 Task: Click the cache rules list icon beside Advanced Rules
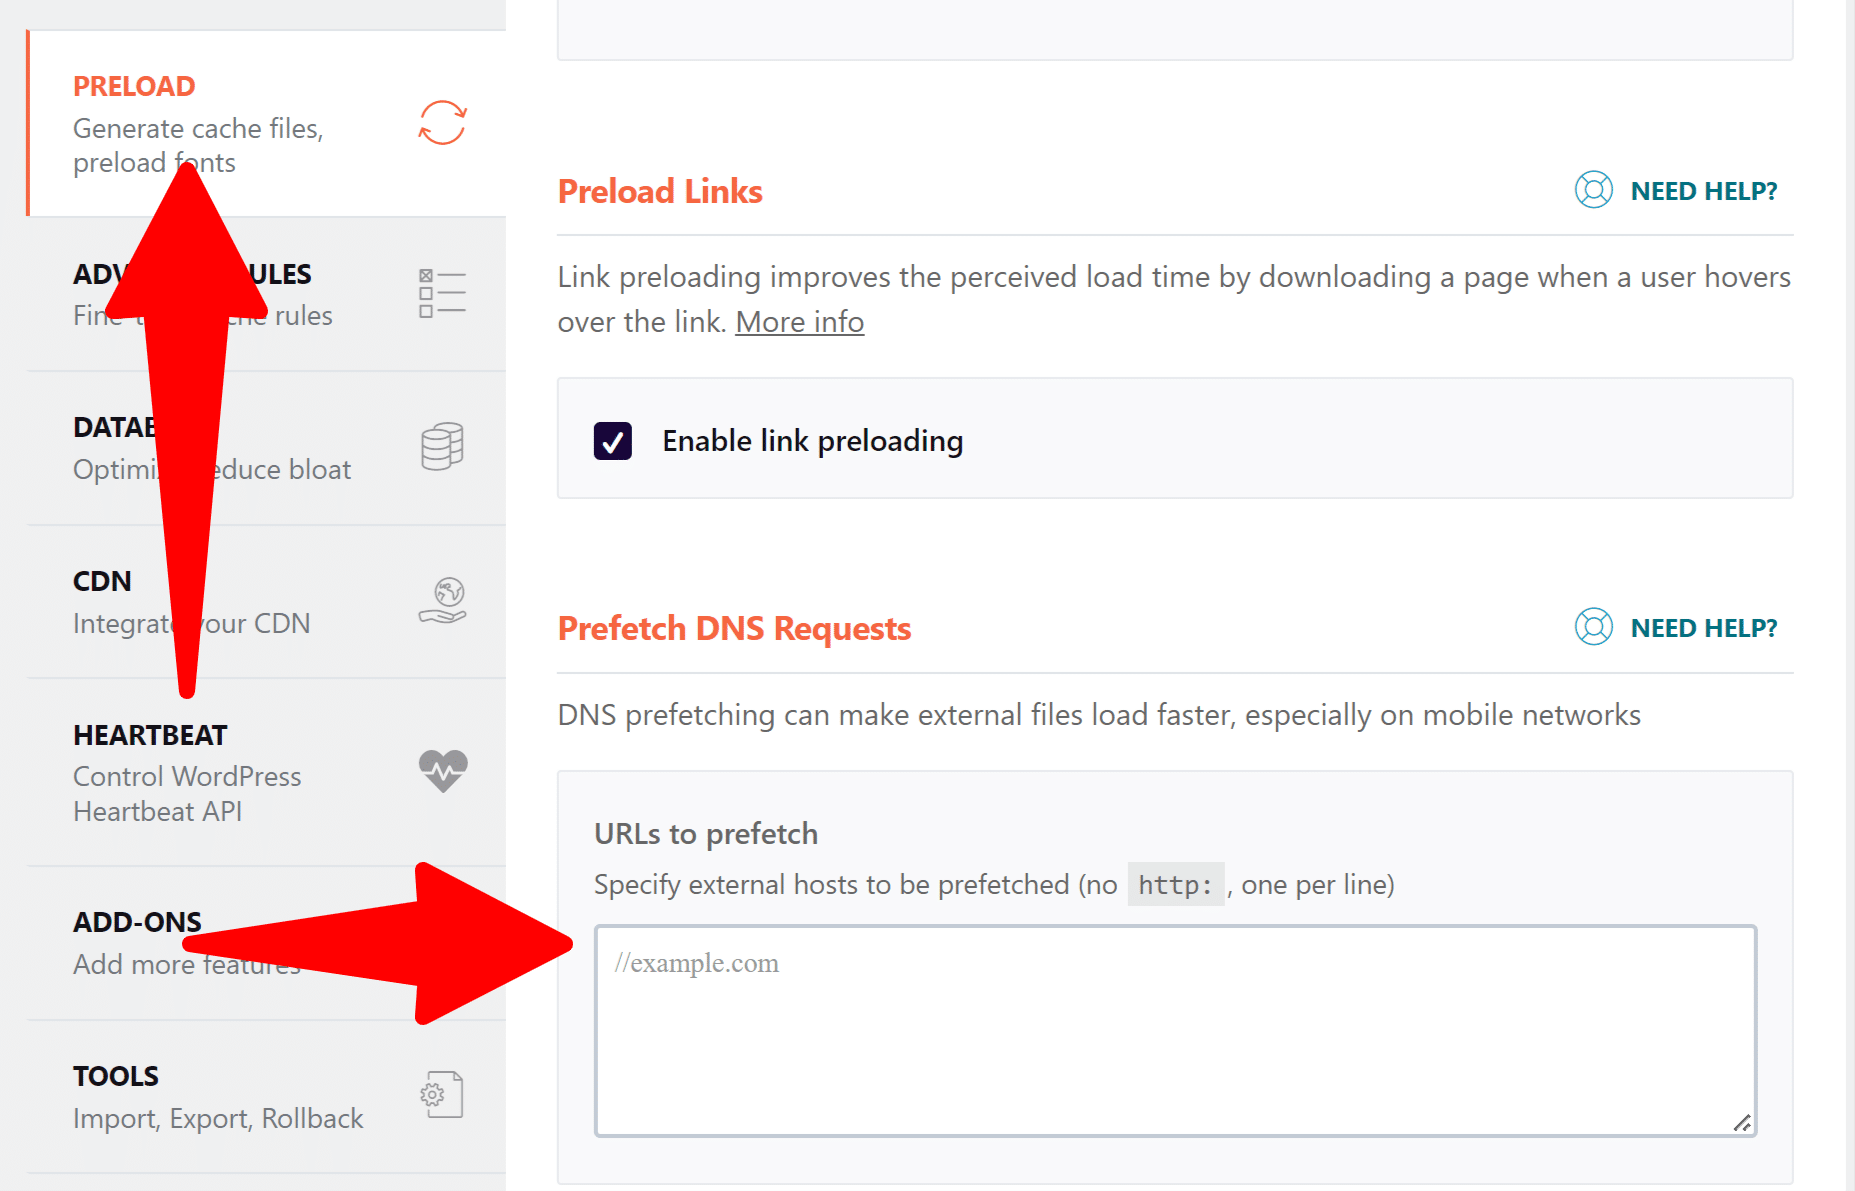click(x=441, y=292)
